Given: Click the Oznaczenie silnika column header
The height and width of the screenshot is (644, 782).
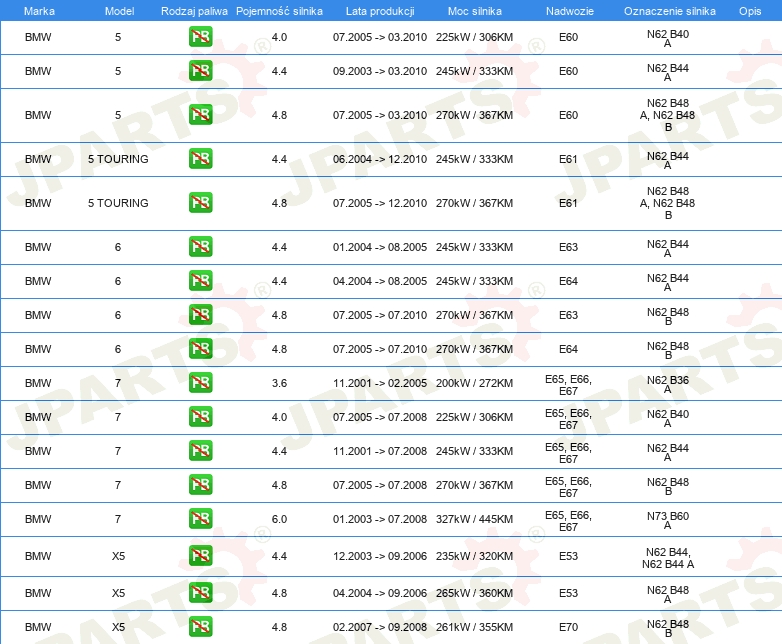Looking at the screenshot, I should 669,11.
